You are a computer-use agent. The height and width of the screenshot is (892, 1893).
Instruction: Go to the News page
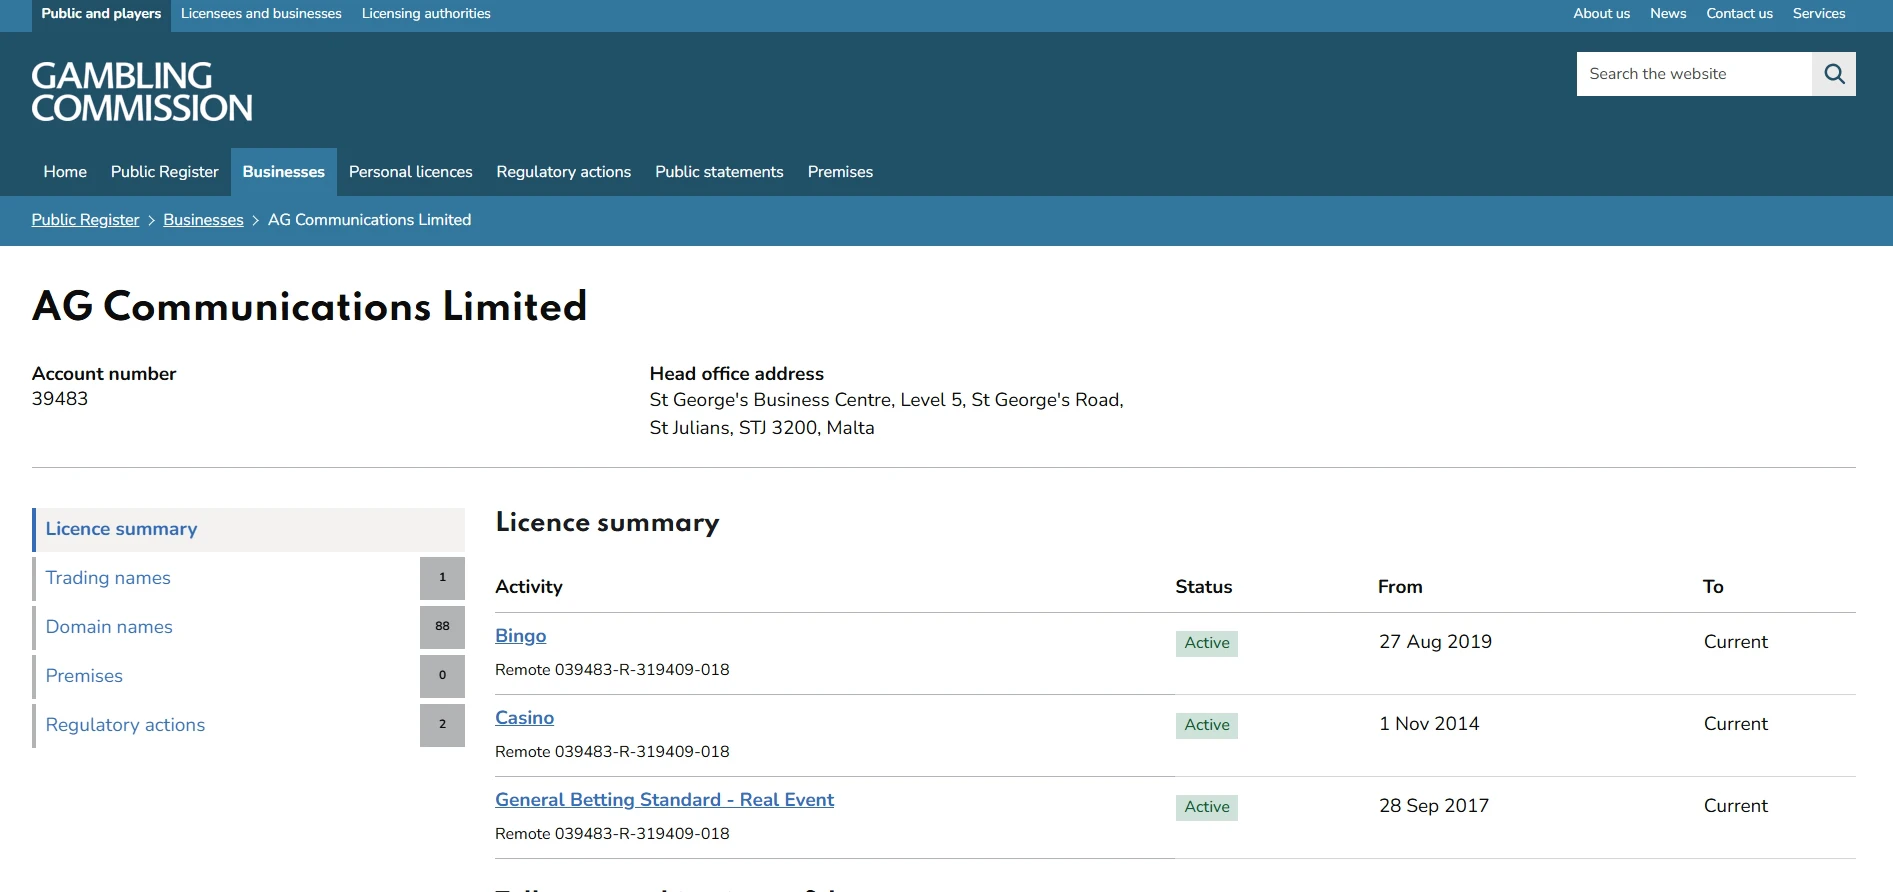[1668, 14]
